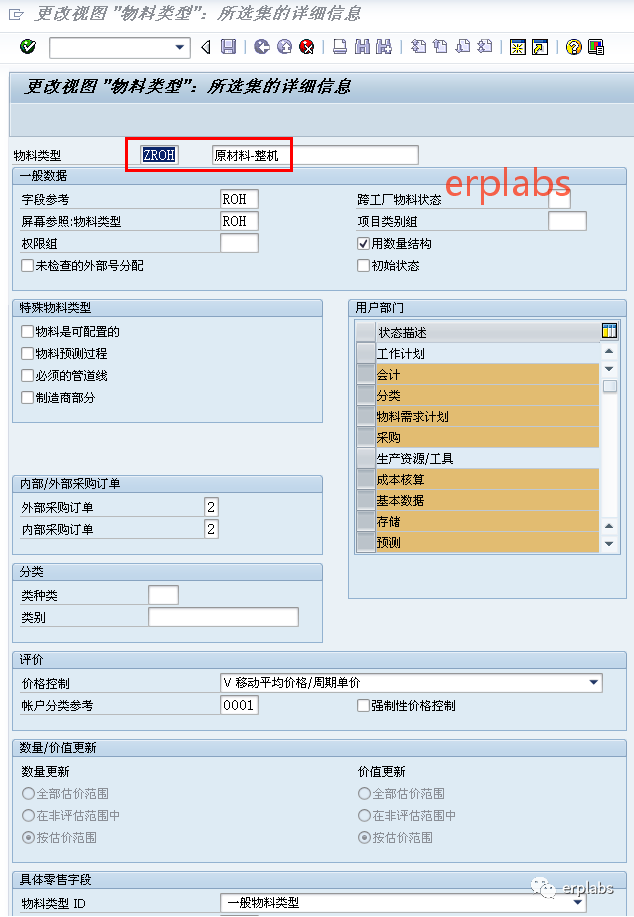Viewport: 634px width, 917px height.
Task: Uncheck 用数量结构 checkbox
Action: coord(364,243)
